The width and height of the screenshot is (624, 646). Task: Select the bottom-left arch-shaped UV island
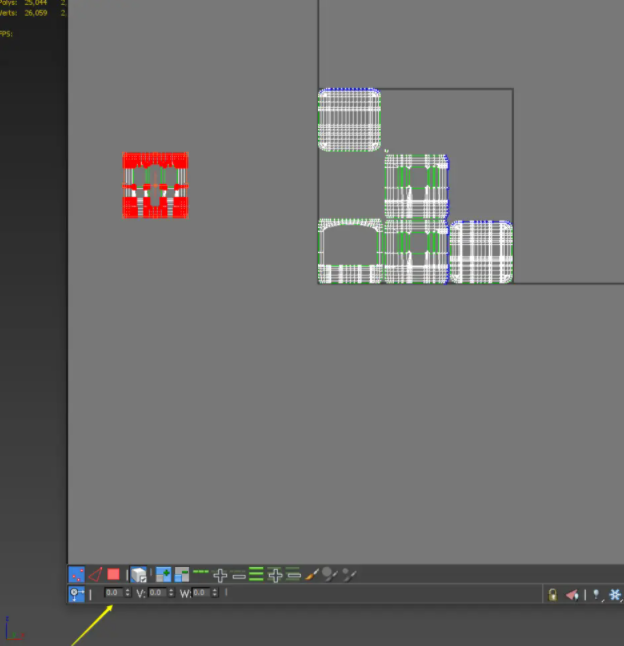click(x=350, y=251)
